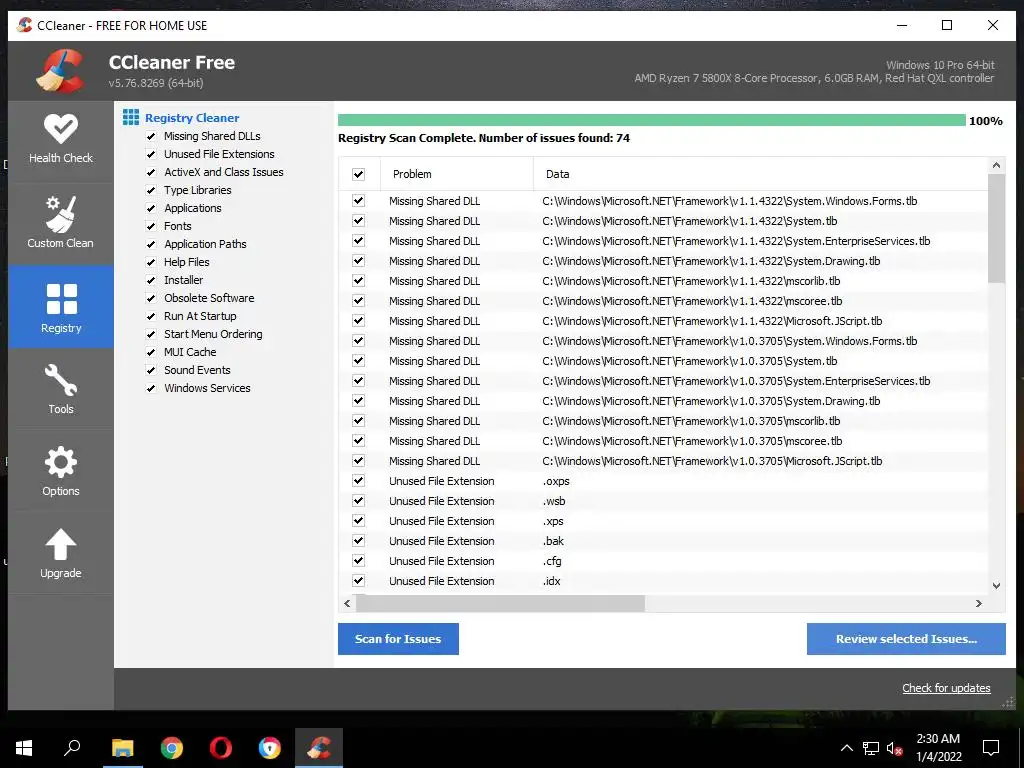The height and width of the screenshot is (768, 1024).
Task: Disable Application Paths scanning
Action: (x=151, y=244)
